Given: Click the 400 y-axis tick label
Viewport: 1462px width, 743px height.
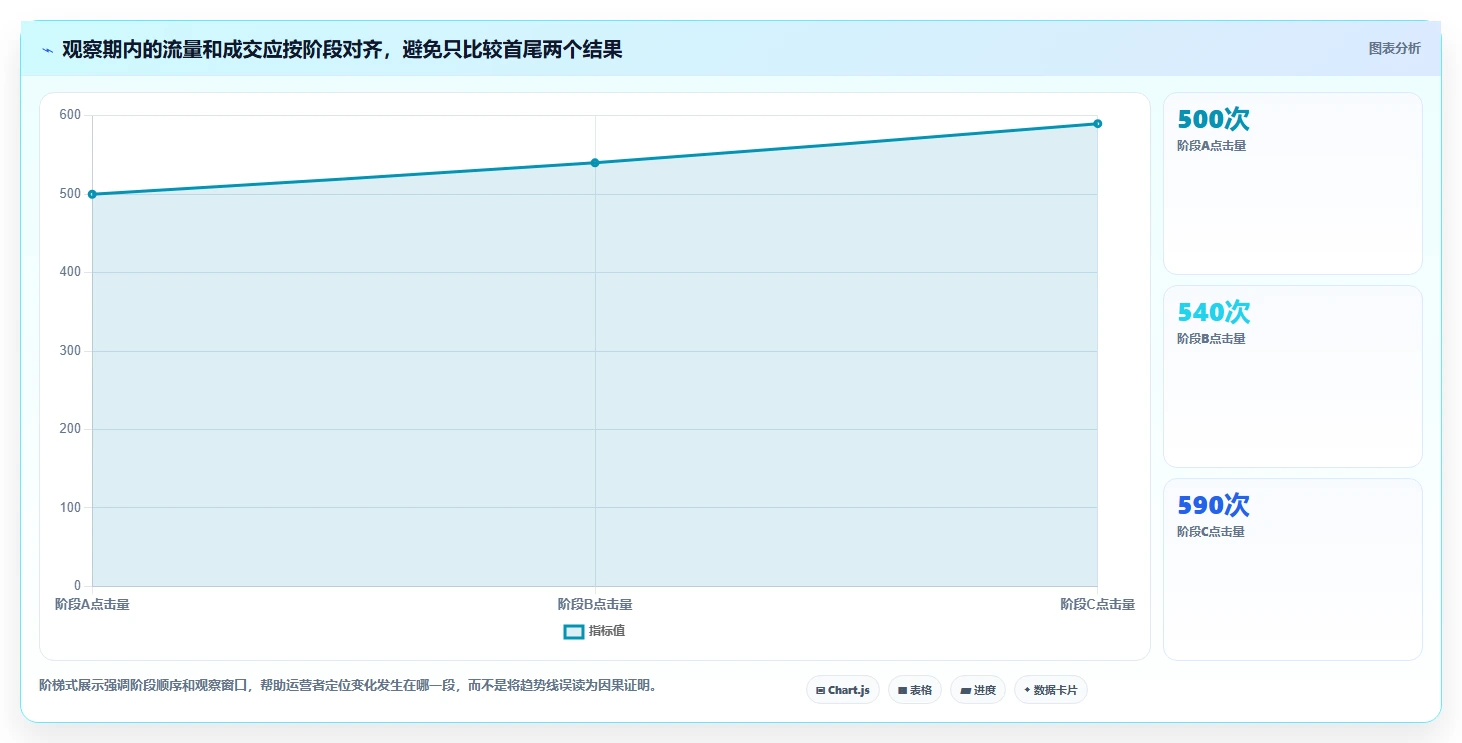Looking at the screenshot, I should [x=70, y=272].
